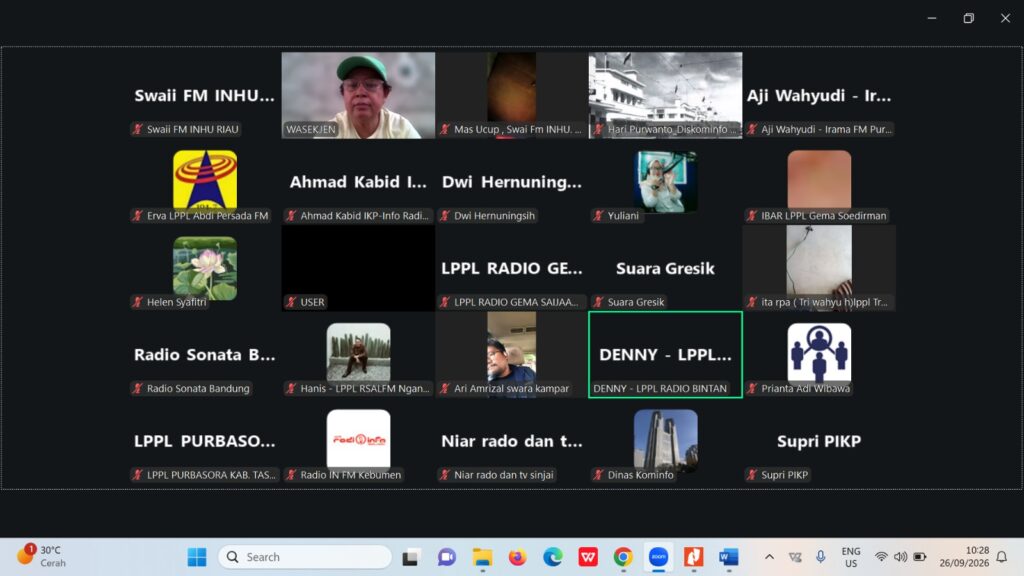1024x576 pixels.
Task: Select the IBAR LPPL Gema Soedirman tile
Action: coord(819,182)
